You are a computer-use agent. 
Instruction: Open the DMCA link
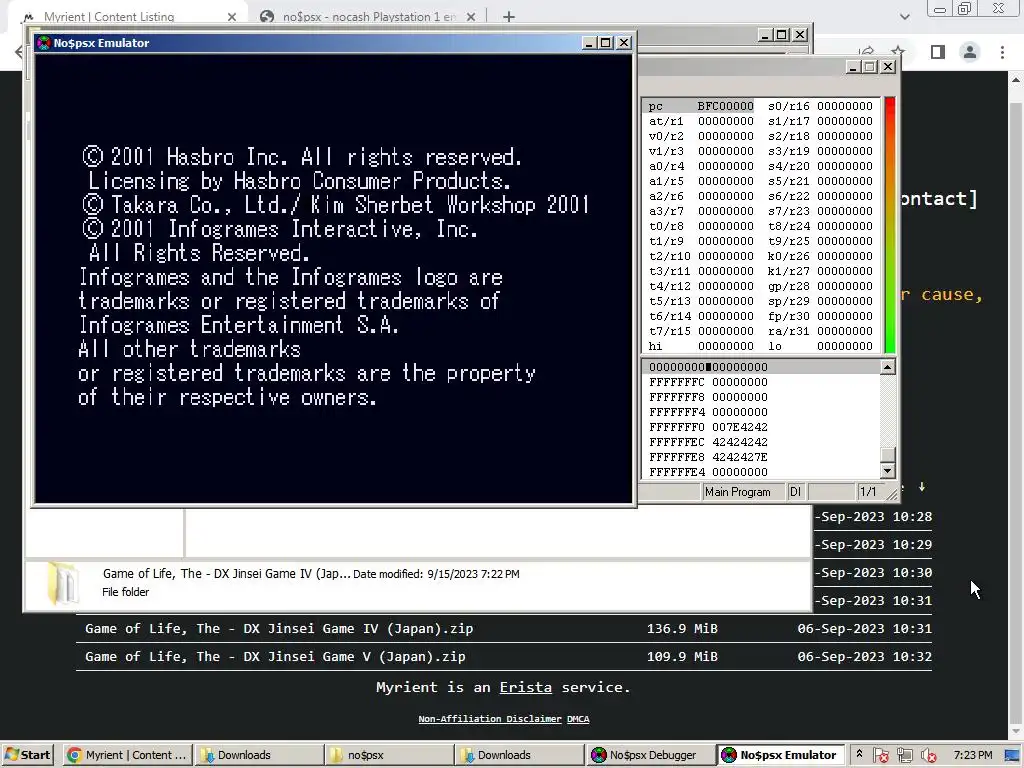coord(578,718)
